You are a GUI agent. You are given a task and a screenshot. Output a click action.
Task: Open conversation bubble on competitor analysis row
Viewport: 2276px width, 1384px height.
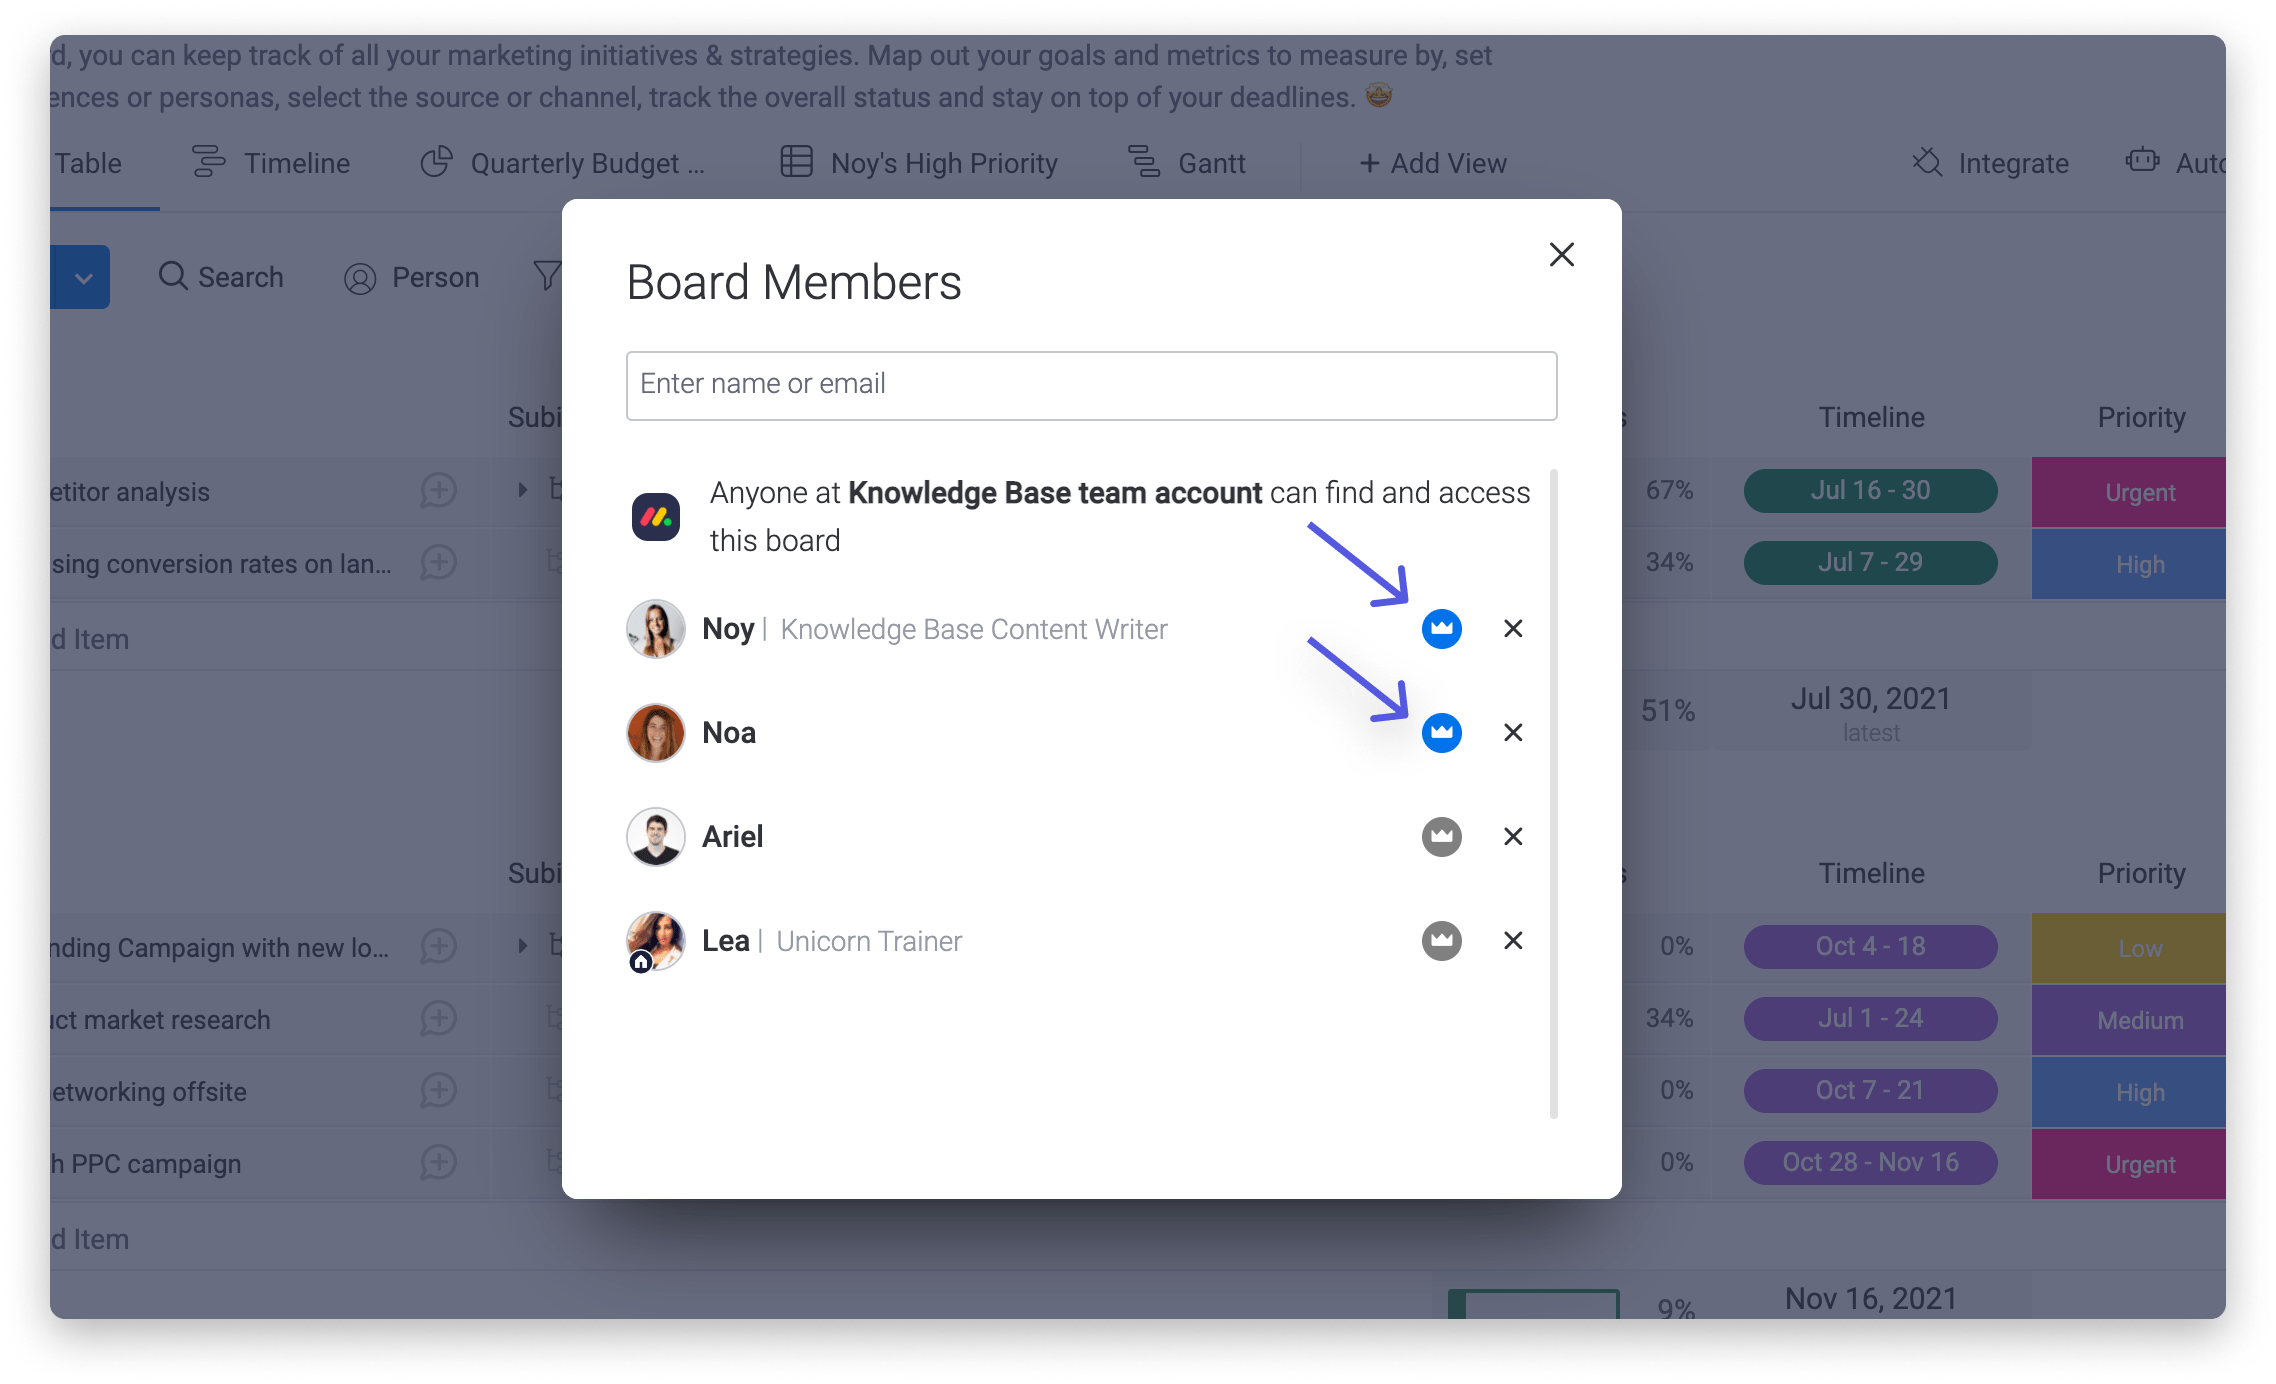(437, 491)
